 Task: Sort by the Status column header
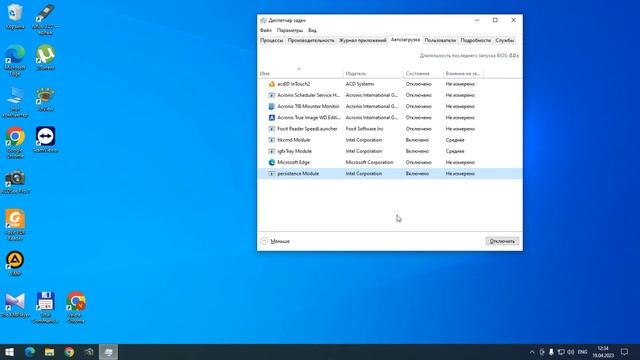click(423, 73)
